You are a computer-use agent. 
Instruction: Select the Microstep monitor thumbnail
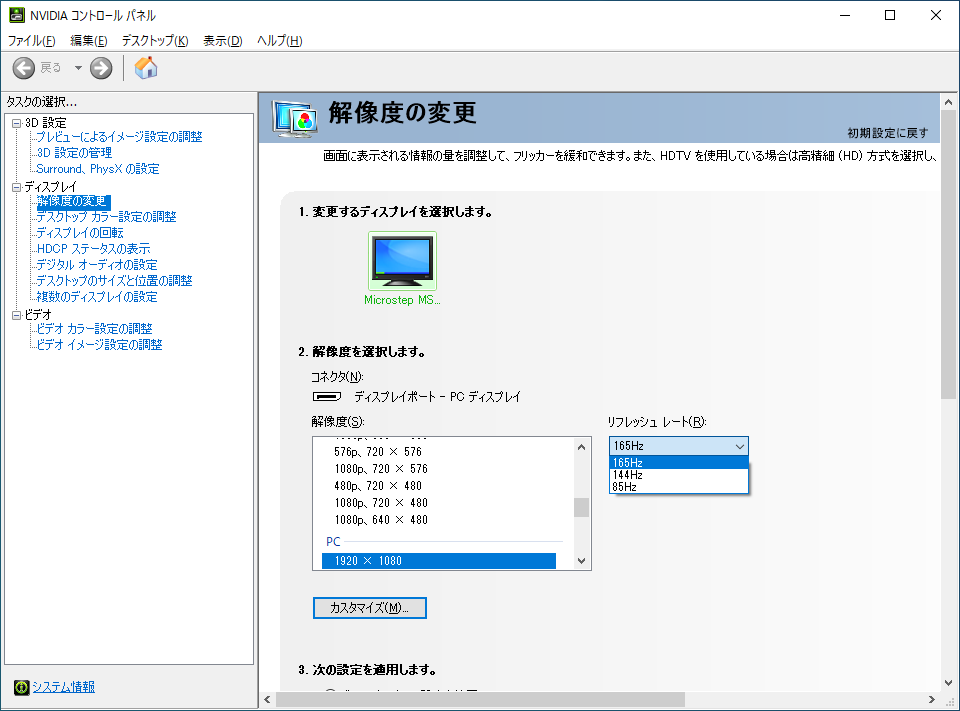[x=402, y=261]
